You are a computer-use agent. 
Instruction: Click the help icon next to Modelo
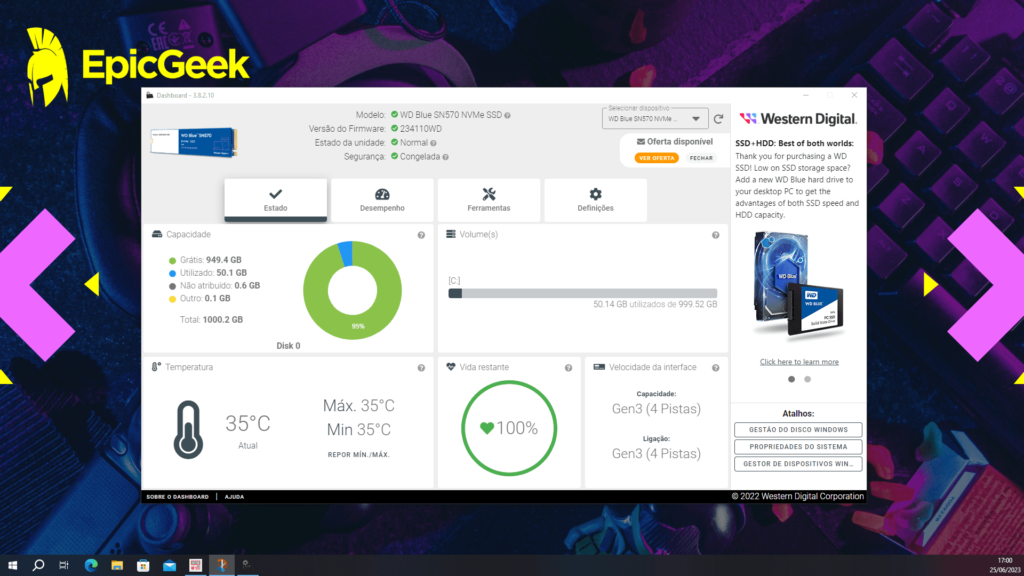click(508, 114)
